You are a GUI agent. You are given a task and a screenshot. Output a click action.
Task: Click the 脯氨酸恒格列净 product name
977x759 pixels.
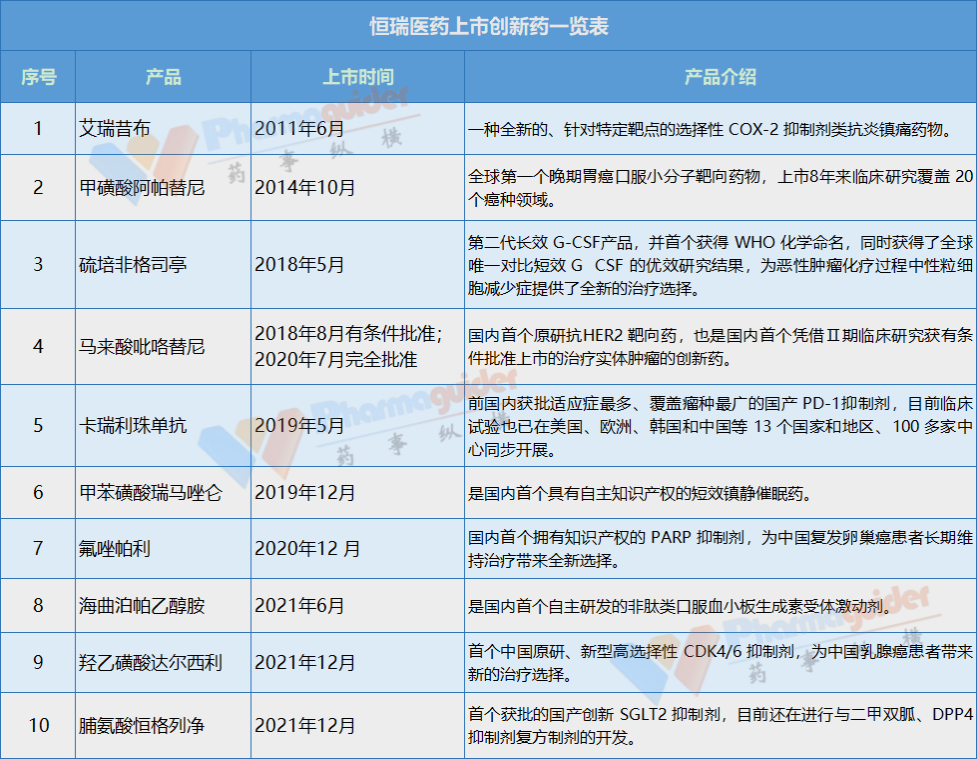142,725
